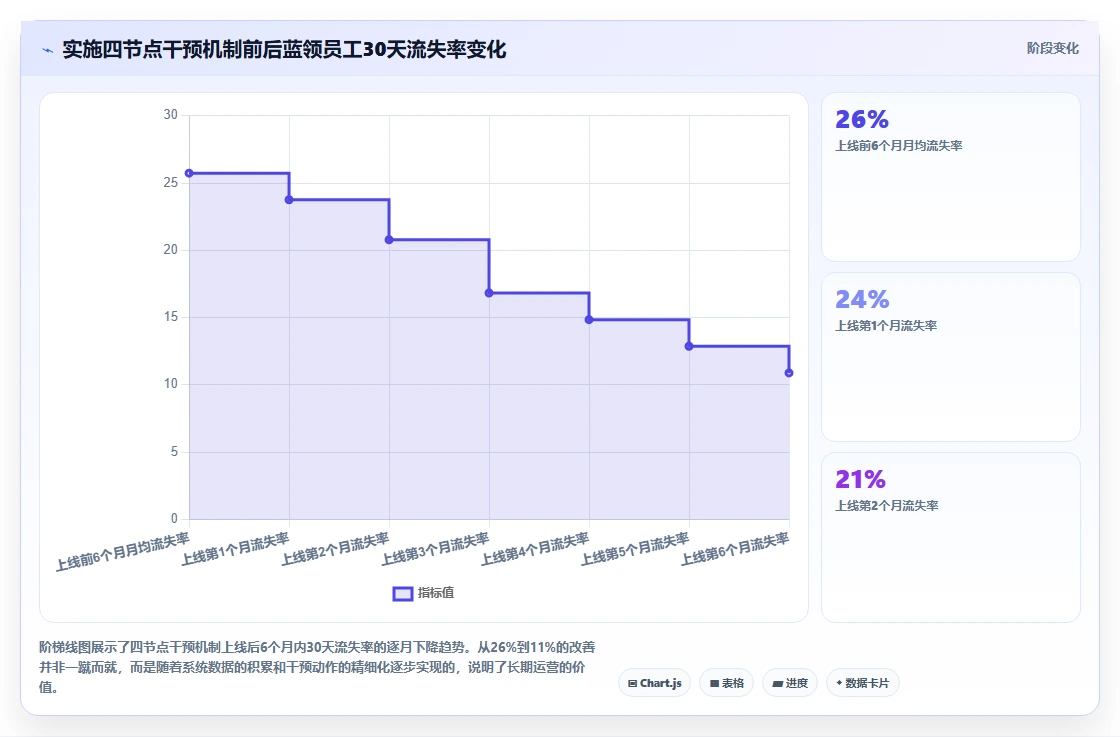Click x-axis label 上线第5个月流失率
Viewport: 1120px width, 737px height.
click(x=635, y=549)
